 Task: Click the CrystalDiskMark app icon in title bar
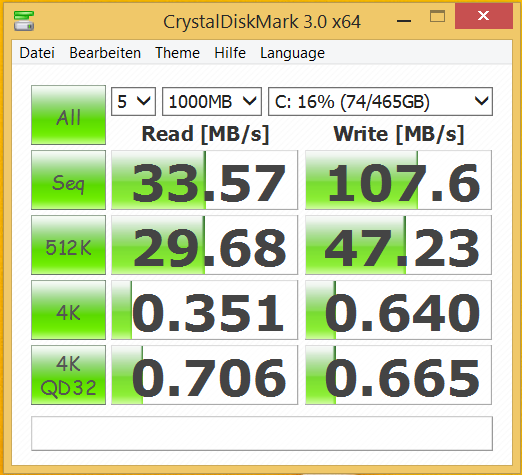(x=24, y=21)
